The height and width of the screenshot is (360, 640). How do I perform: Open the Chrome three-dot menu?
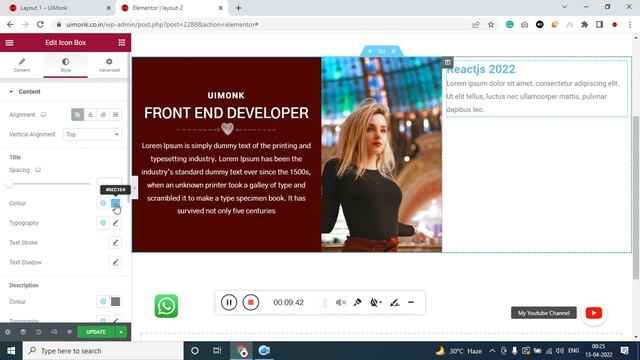(630, 24)
